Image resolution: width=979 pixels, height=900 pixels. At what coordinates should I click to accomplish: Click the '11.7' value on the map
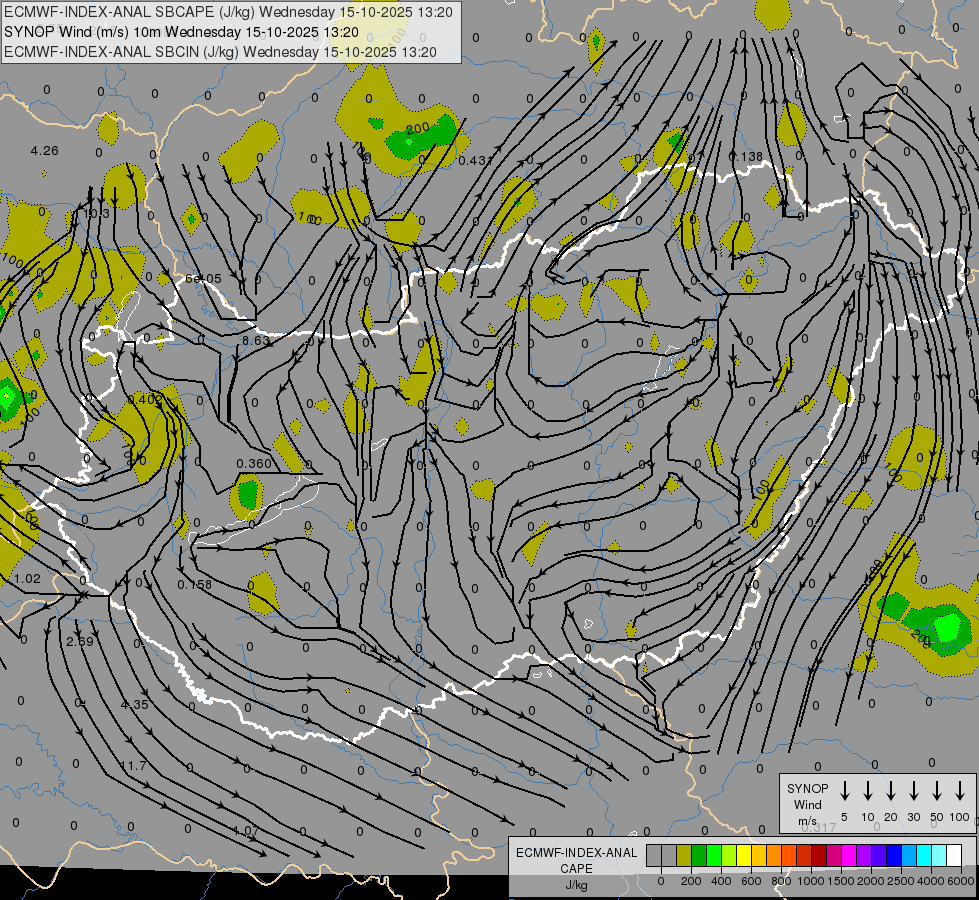(x=133, y=766)
